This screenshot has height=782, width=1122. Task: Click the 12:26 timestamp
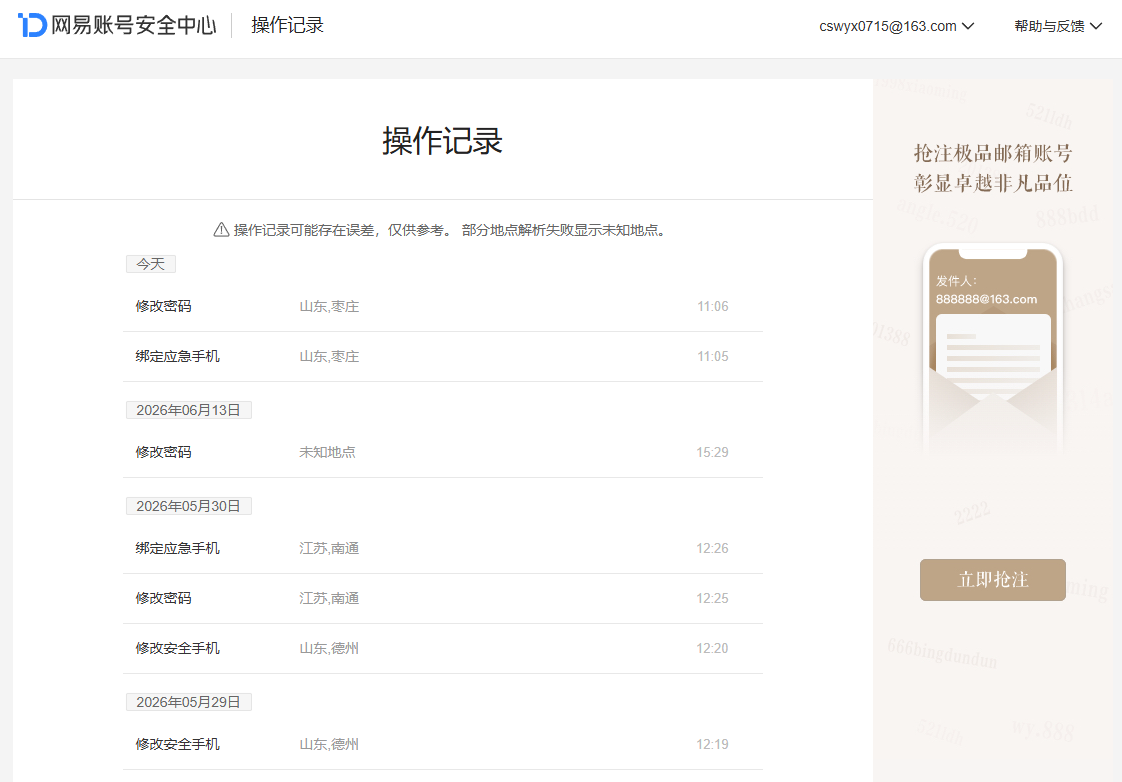712,548
